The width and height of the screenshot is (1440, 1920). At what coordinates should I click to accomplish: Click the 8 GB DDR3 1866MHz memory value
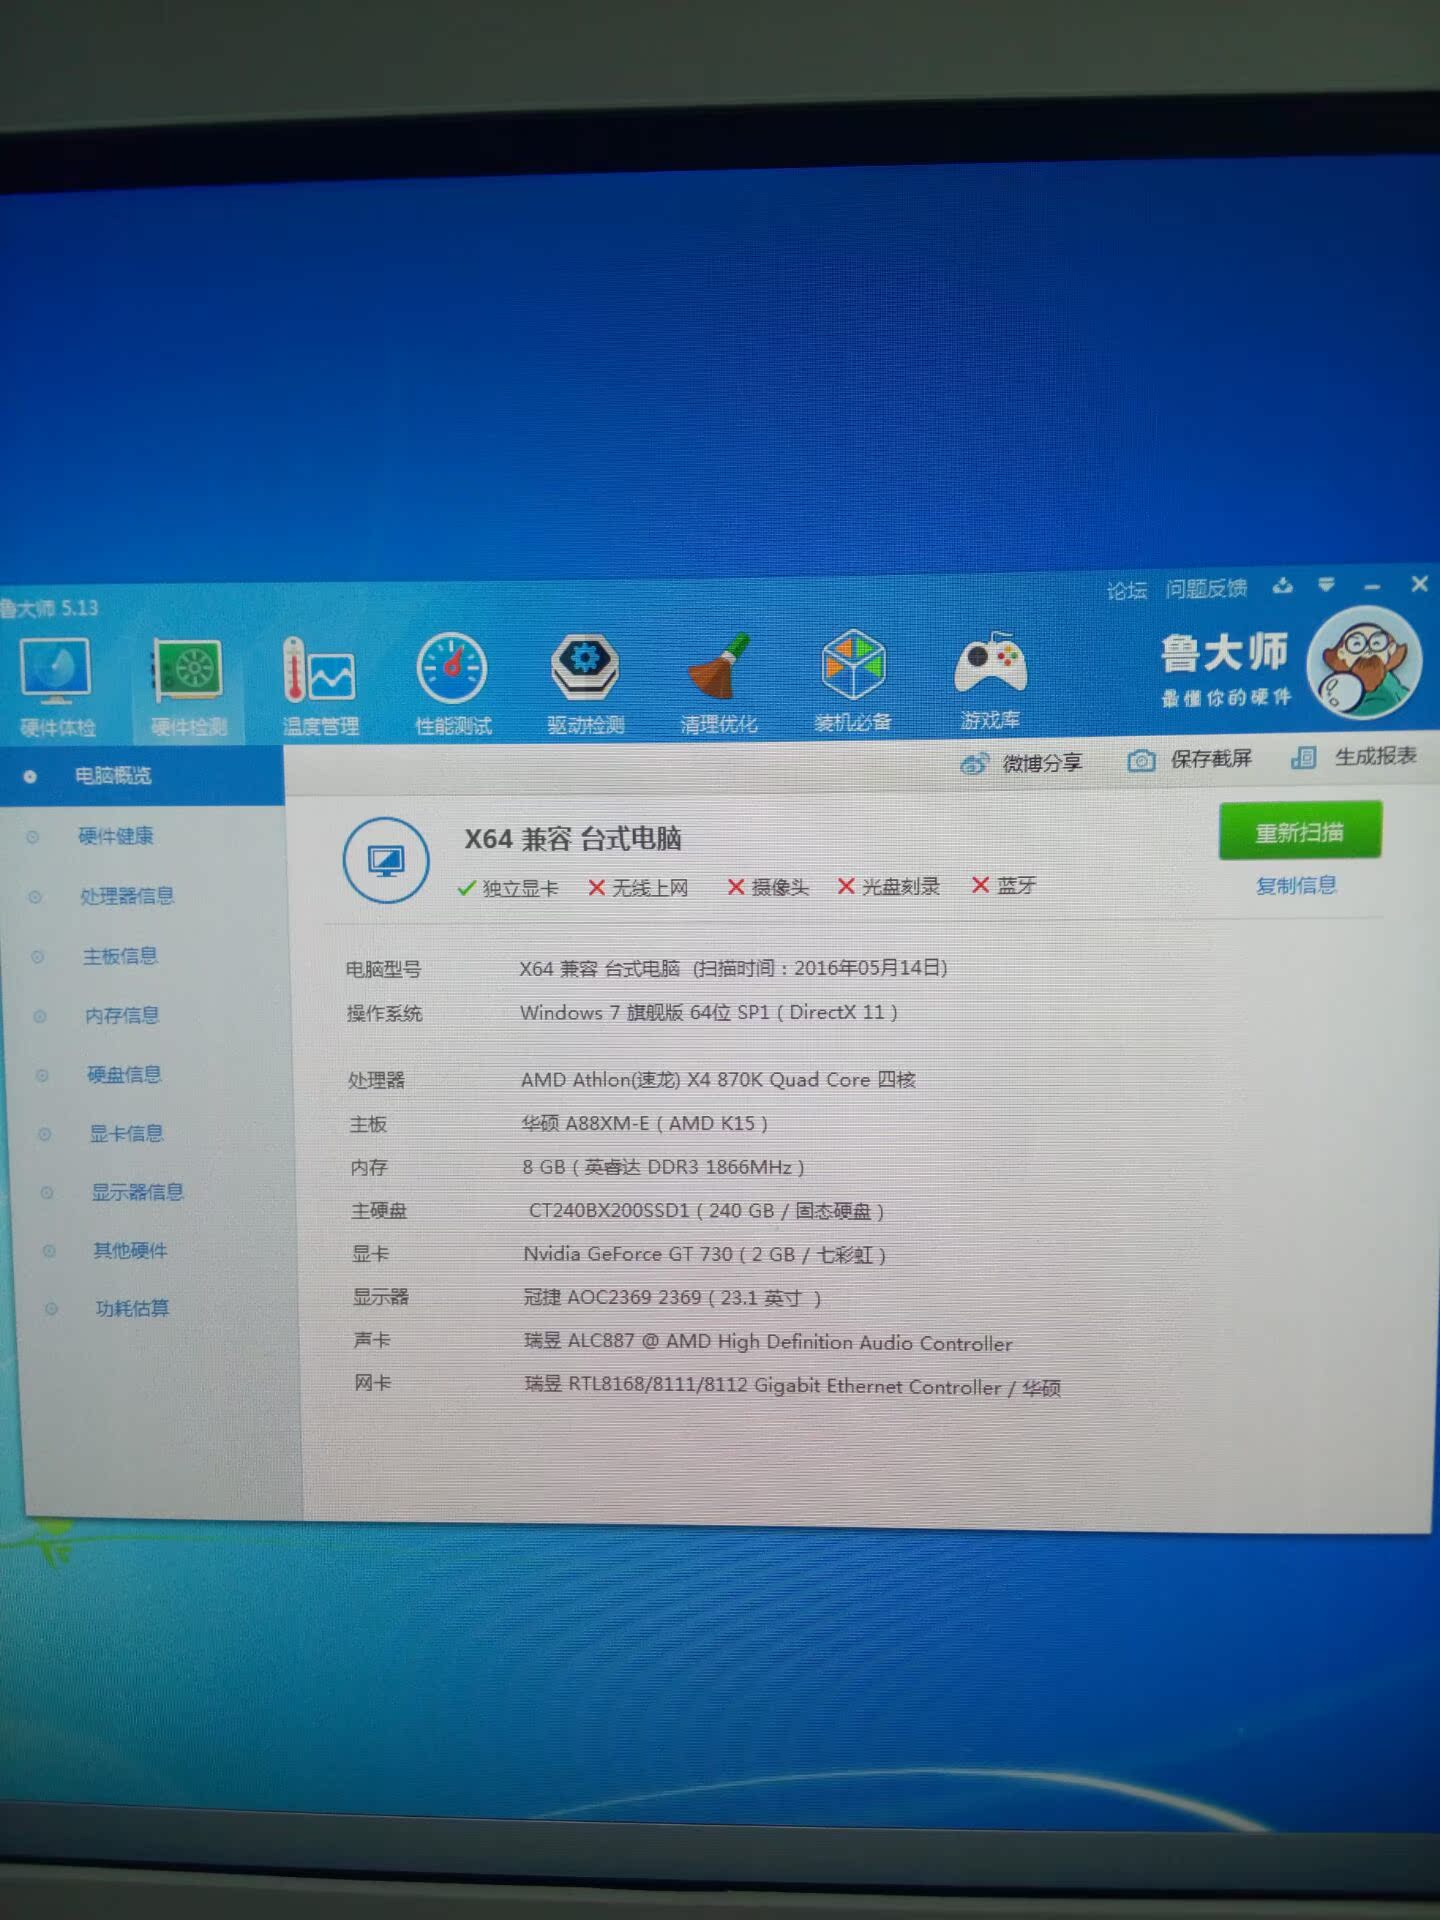click(664, 1167)
